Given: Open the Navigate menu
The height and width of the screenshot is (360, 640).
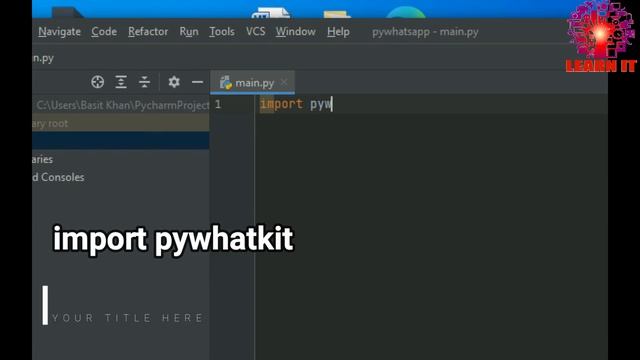Looking at the screenshot, I should click(x=60, y=32).
